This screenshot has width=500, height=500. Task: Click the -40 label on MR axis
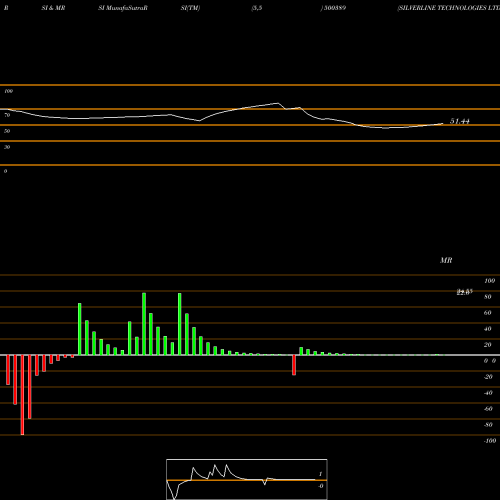[488, 393]
